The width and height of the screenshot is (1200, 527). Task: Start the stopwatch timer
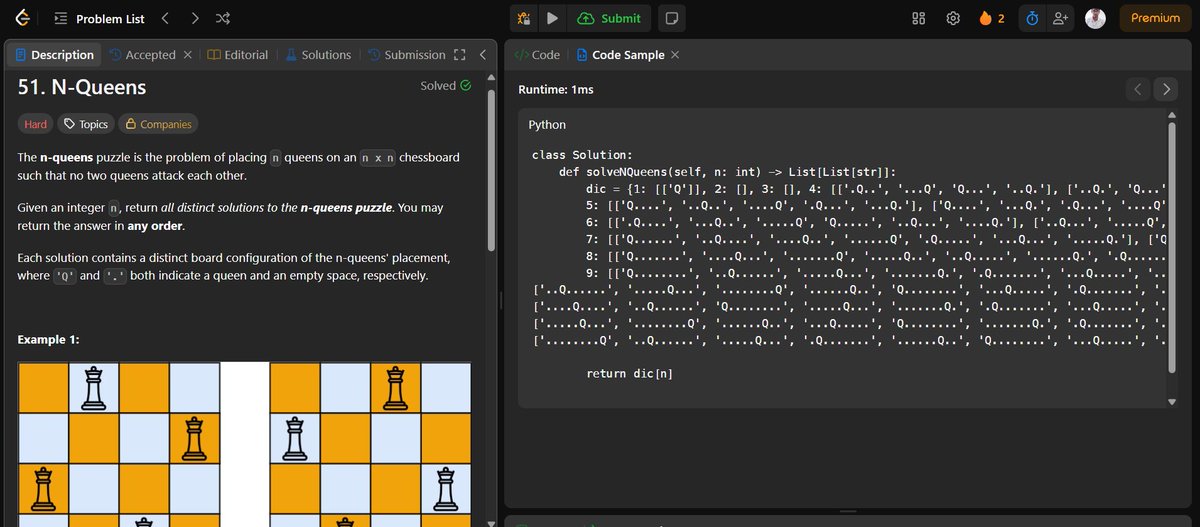(1033, 18)
